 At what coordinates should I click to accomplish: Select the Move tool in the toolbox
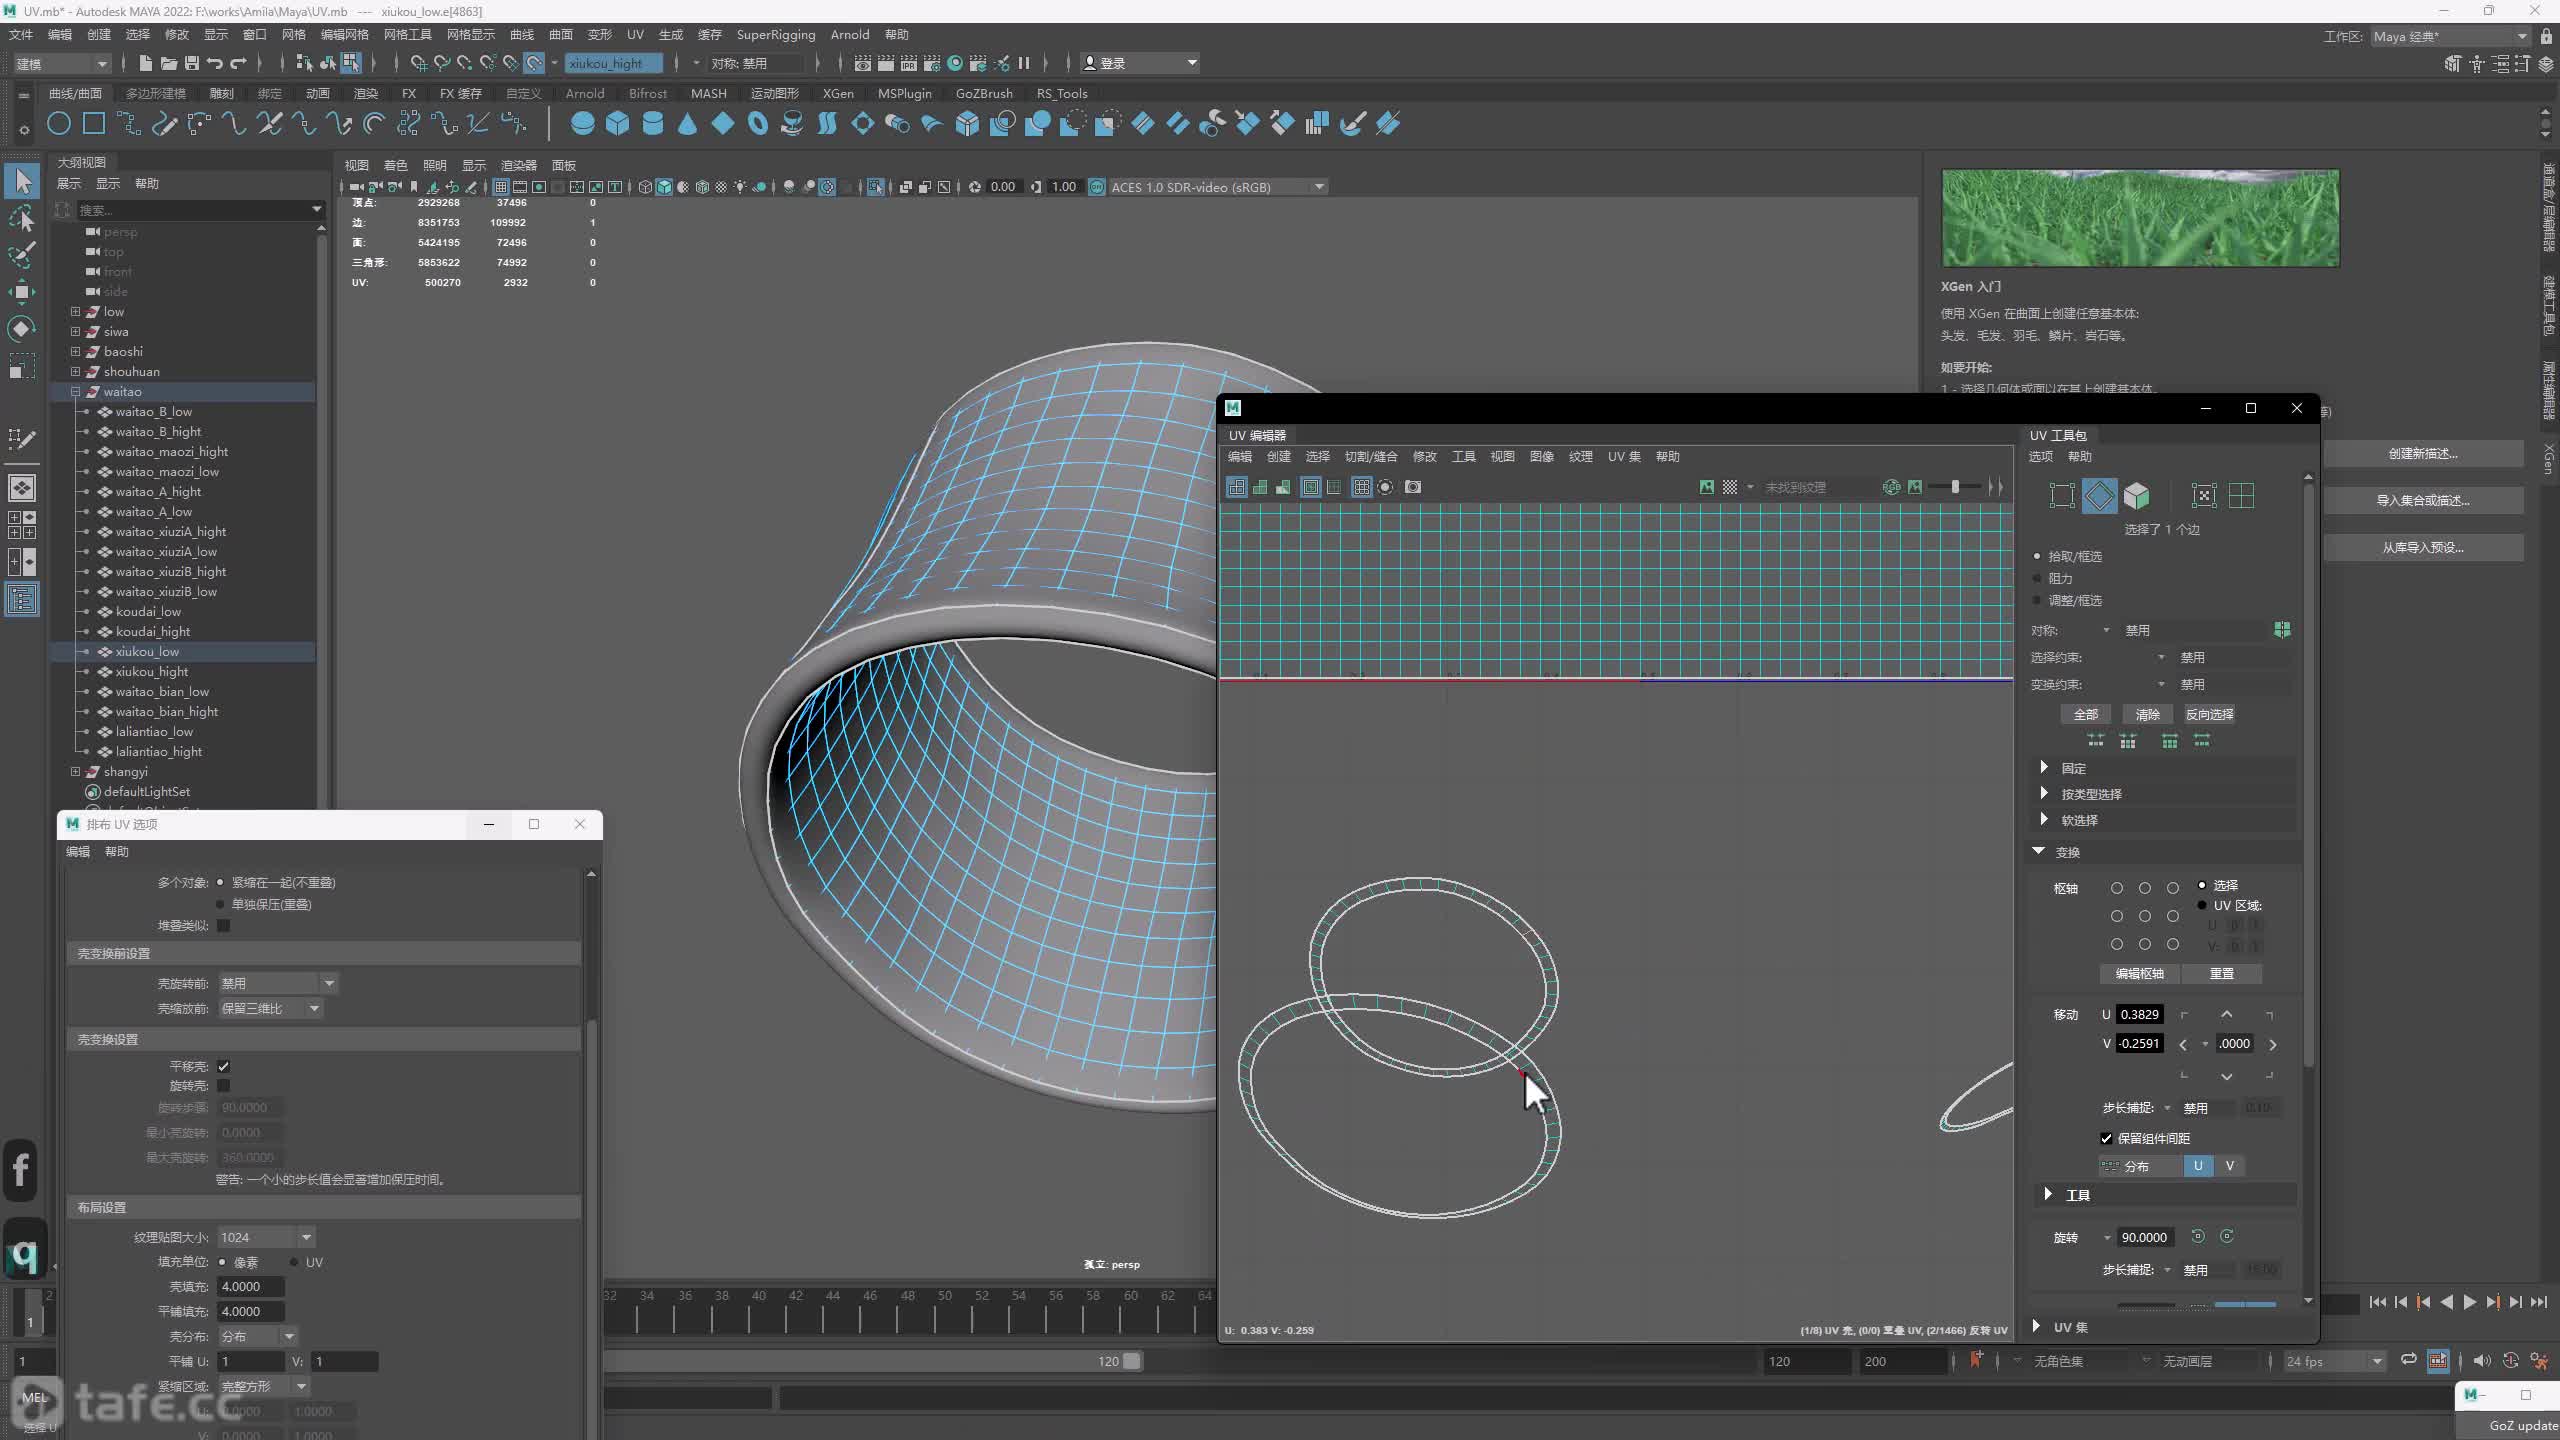tap(22, 292)
